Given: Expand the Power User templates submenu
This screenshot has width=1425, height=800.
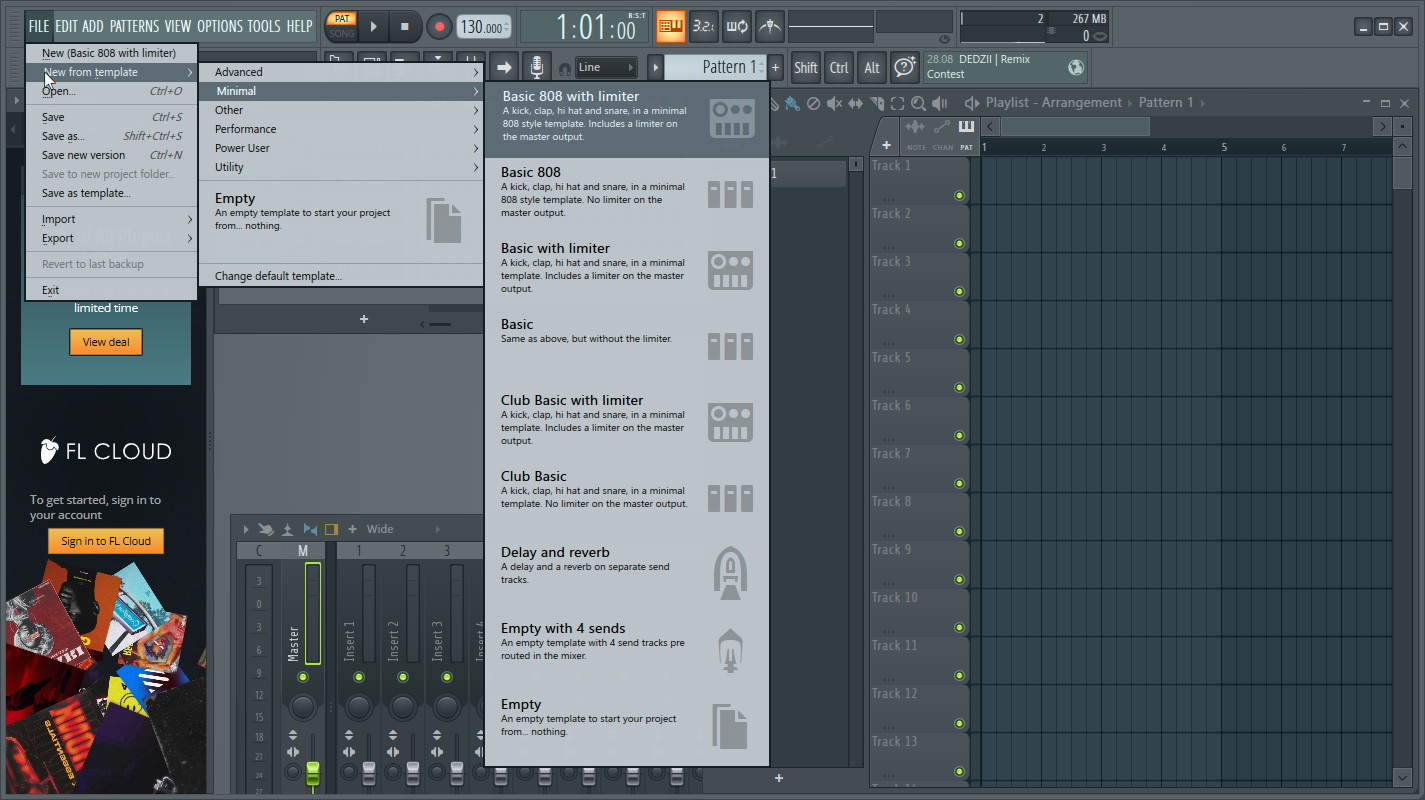Looking at the screenshot, I should tap(341, 148).
